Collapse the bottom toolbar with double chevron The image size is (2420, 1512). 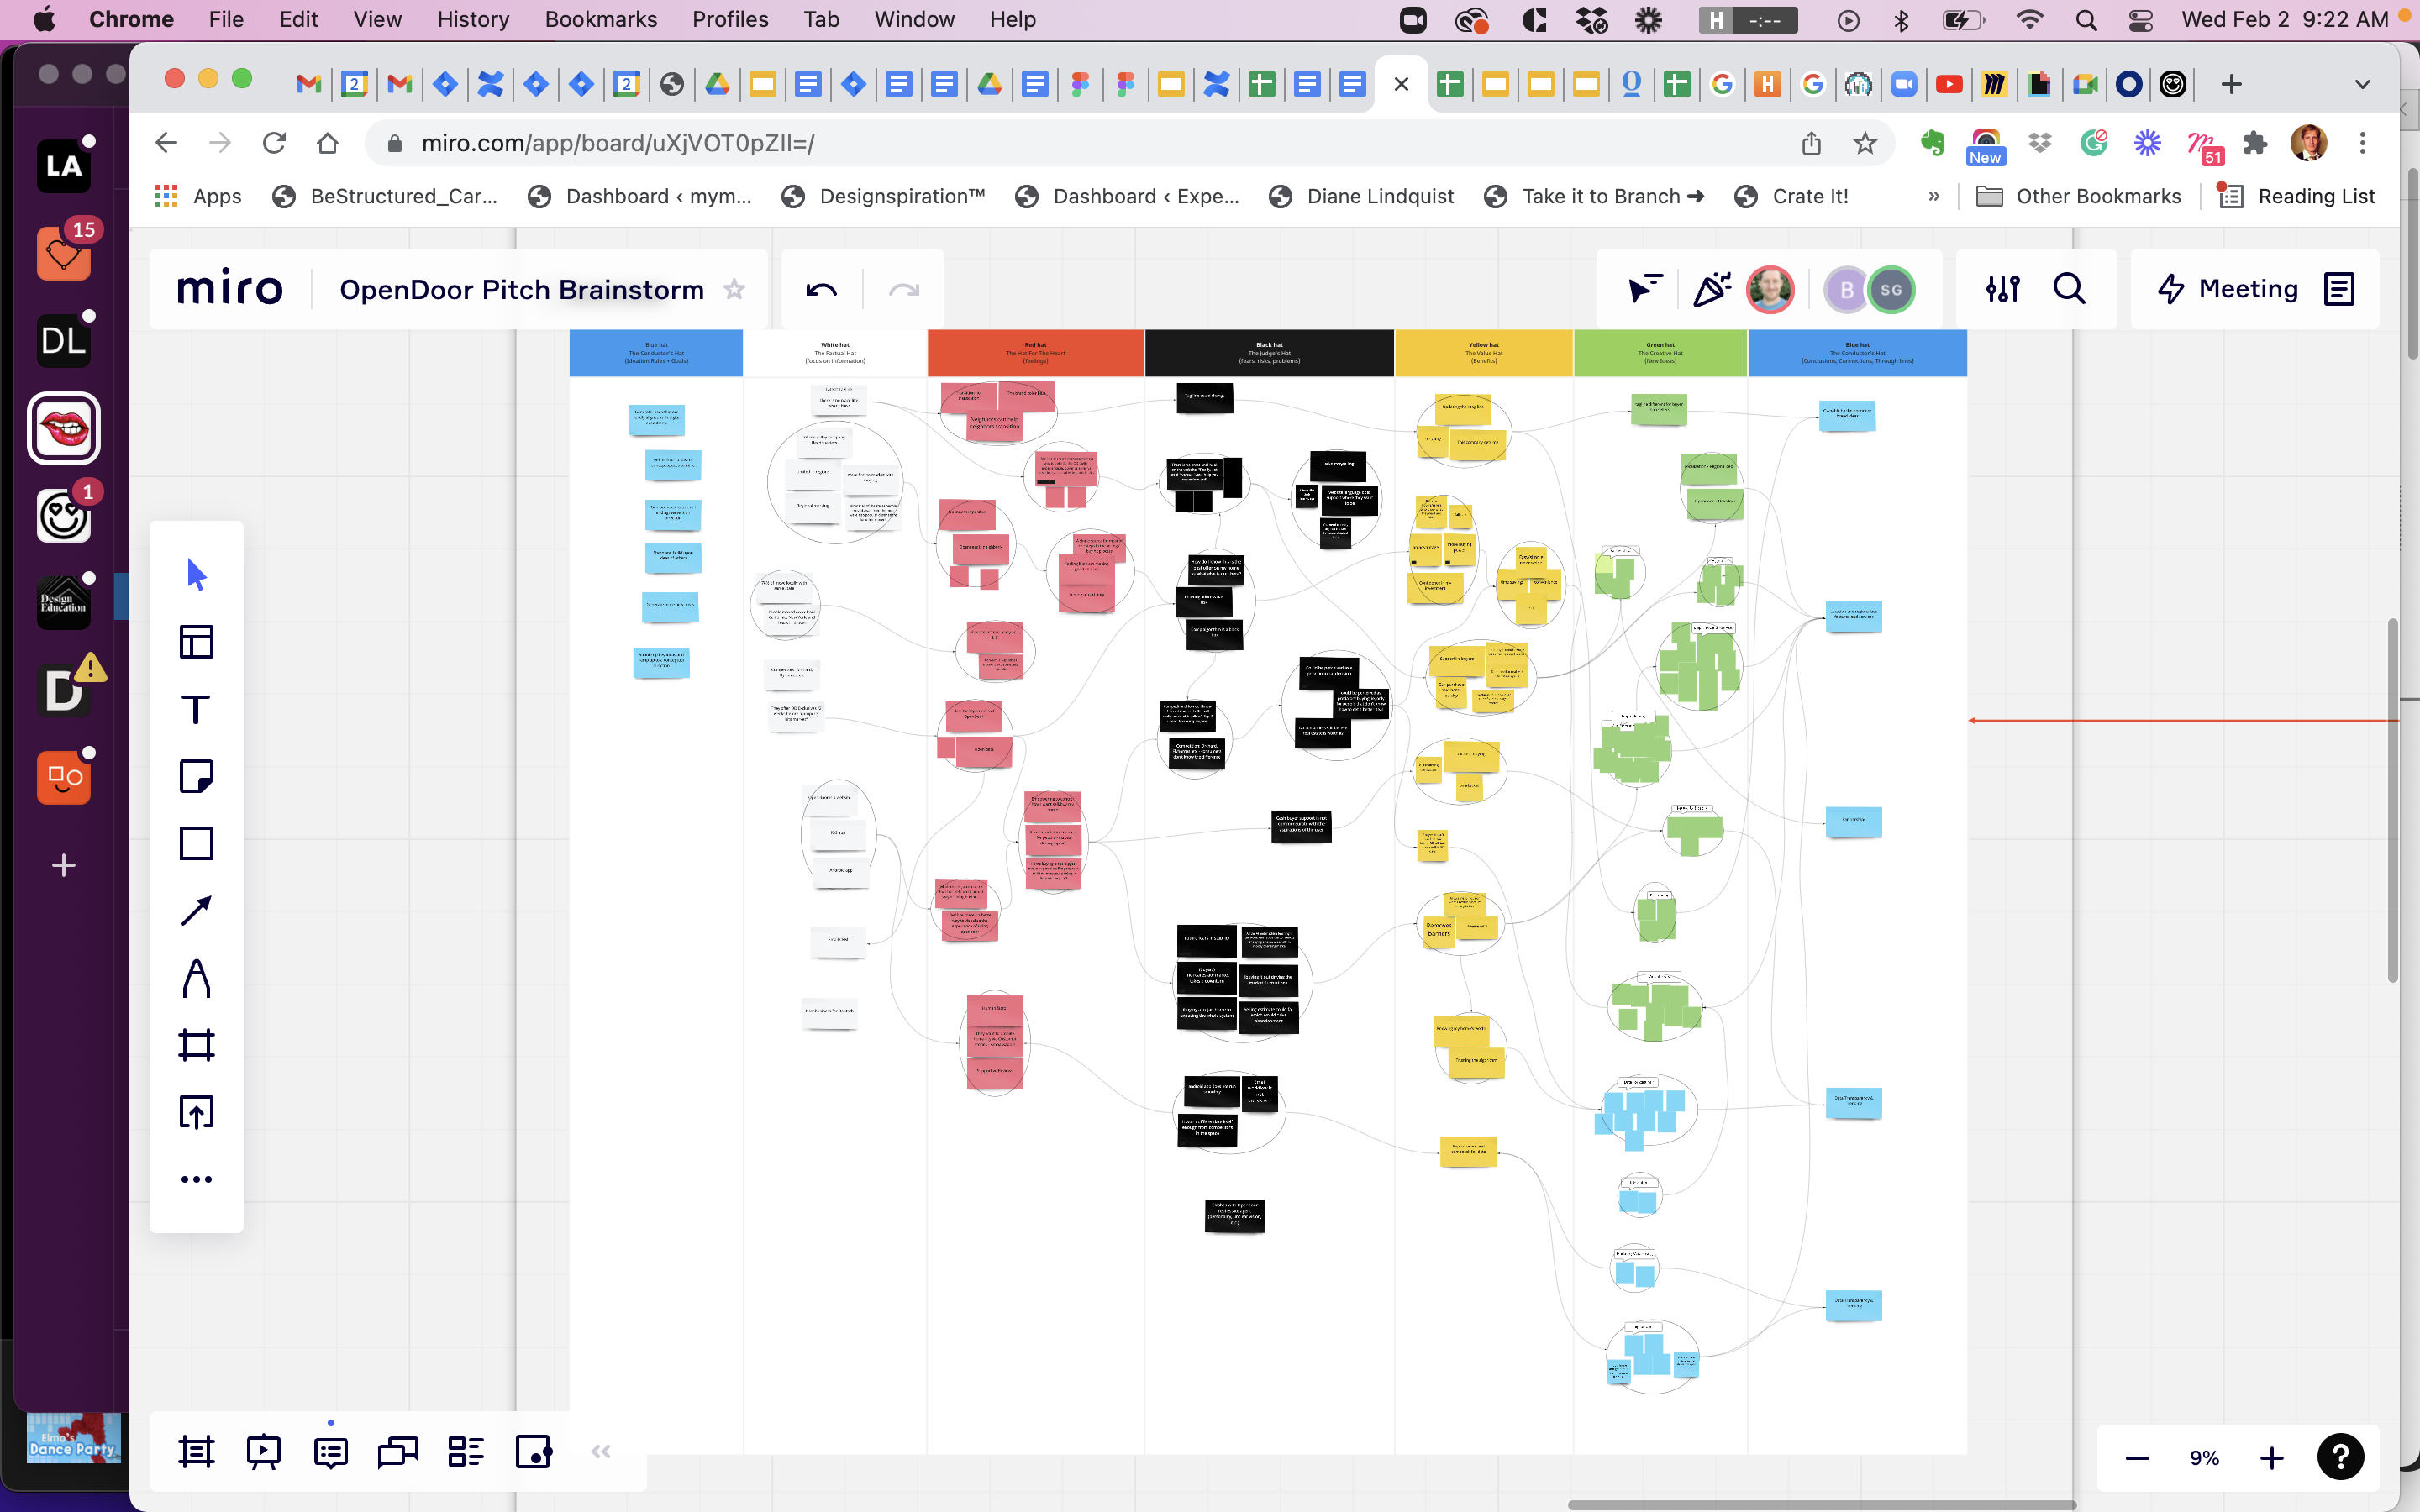point(601,1452)
